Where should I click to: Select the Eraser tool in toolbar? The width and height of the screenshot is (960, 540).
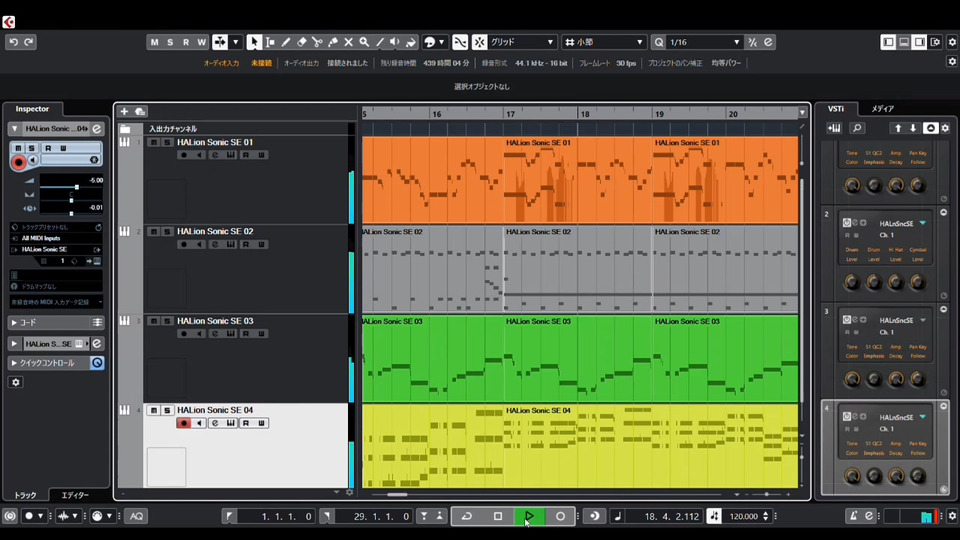click(301, 42)
